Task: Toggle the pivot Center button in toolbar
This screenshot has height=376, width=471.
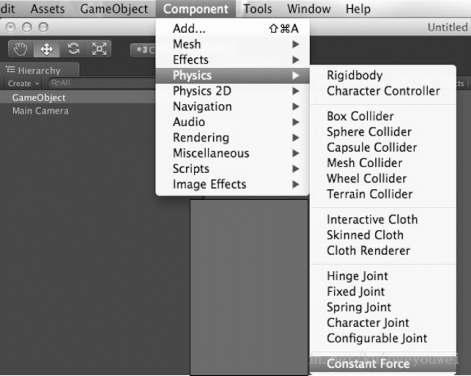Action: tap(143, 50)
